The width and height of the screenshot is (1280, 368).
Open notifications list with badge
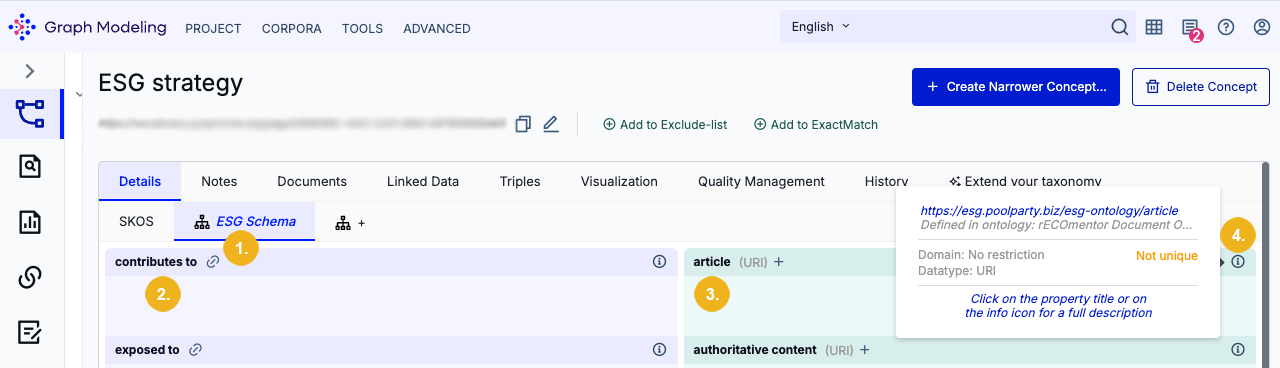click(x=1190, y=28)
